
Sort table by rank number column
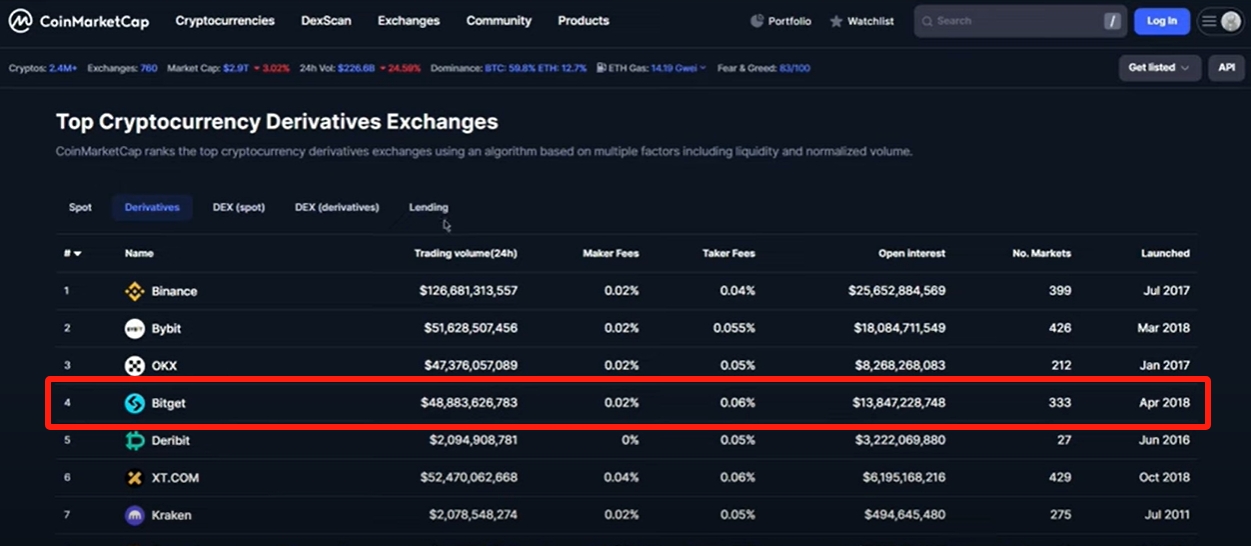point(72,253)
